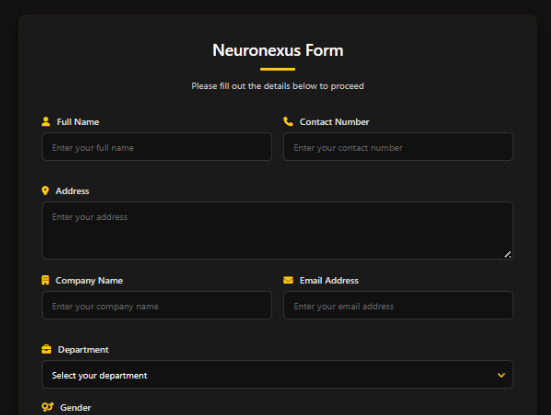Focus the Email Address input field
The height and width of the screenshot is (415, 551).
coord(398,305)
